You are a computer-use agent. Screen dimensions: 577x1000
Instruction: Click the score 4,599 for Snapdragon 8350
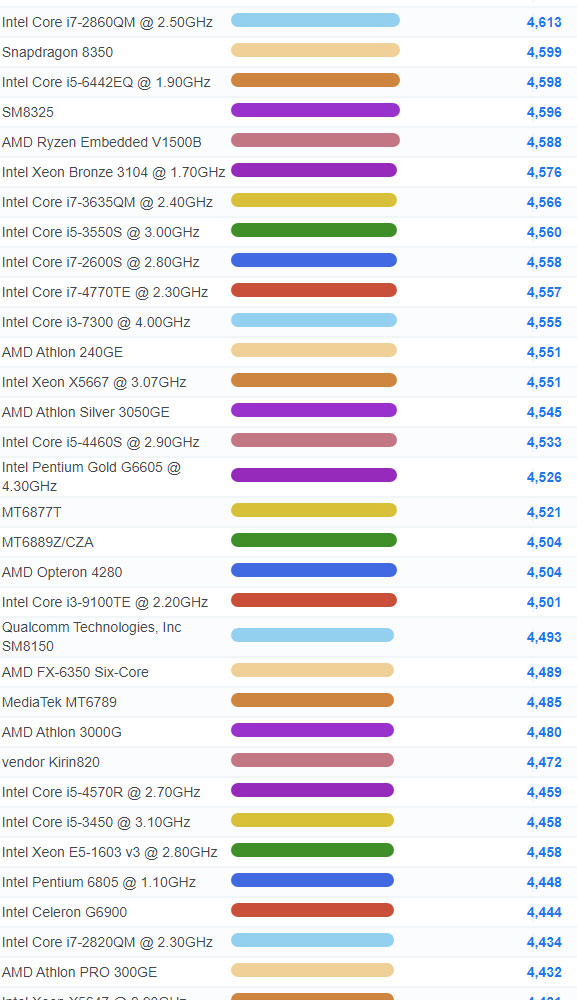tap(544, 52)
